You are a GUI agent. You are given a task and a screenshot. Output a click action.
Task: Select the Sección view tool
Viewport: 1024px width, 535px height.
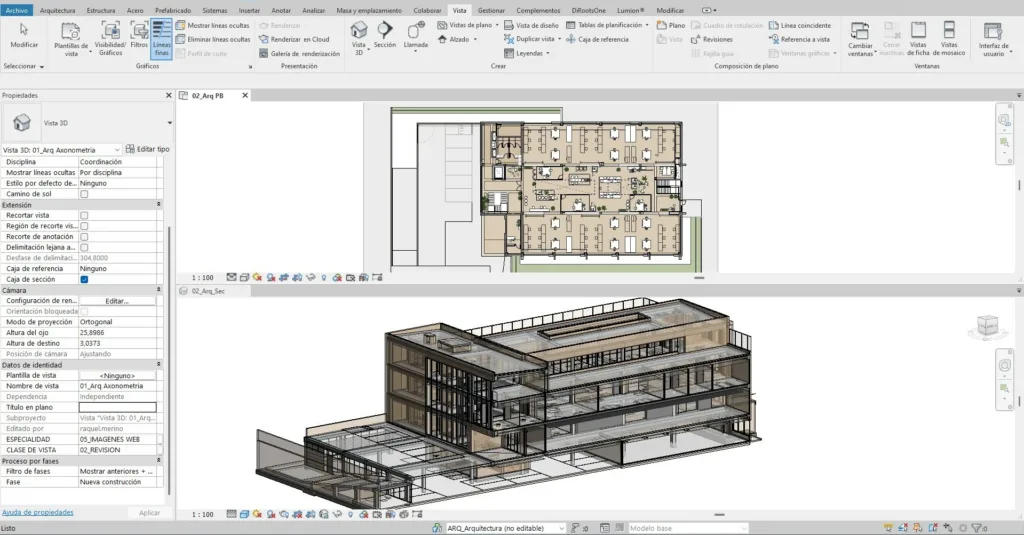(x=385, y=35)
